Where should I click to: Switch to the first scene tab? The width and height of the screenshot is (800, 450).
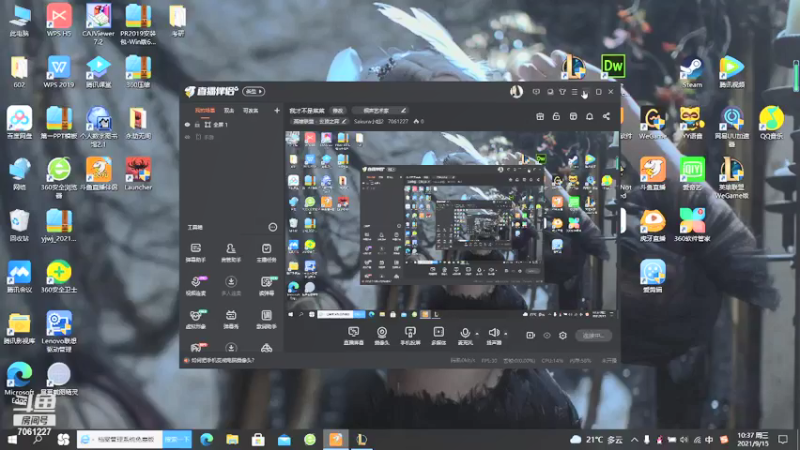click(205, 110)
